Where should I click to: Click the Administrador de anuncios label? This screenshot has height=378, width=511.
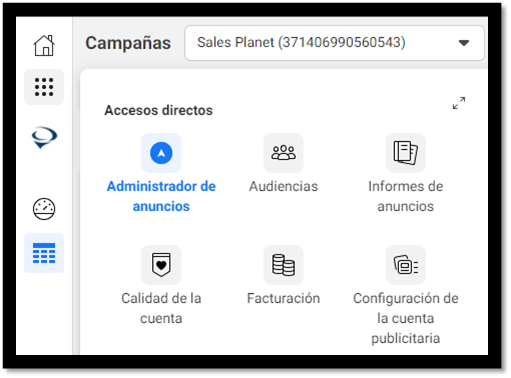[x=161, y=196]
